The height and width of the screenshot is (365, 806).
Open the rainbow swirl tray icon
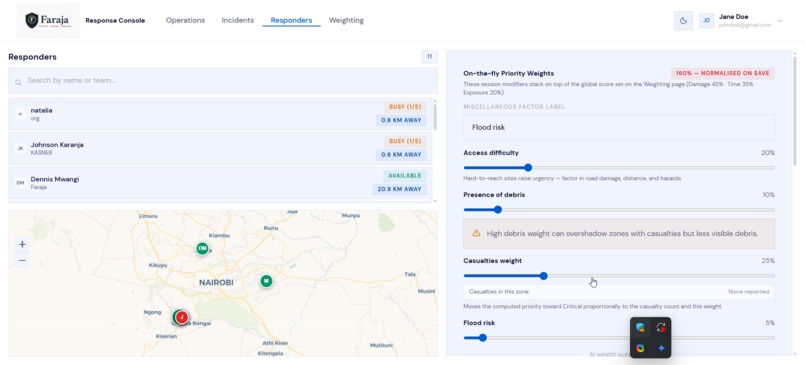coord(640,348)
